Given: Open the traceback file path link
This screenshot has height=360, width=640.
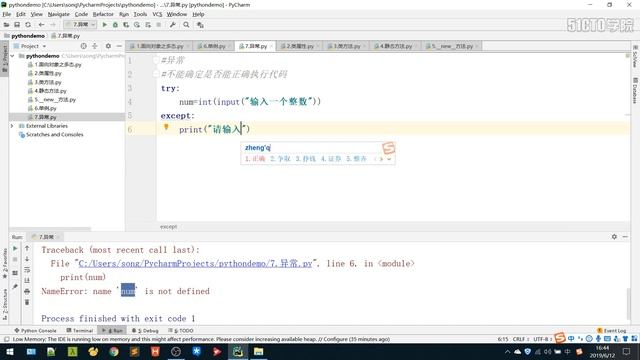Looking at the screenshot, I should [195, 264].
